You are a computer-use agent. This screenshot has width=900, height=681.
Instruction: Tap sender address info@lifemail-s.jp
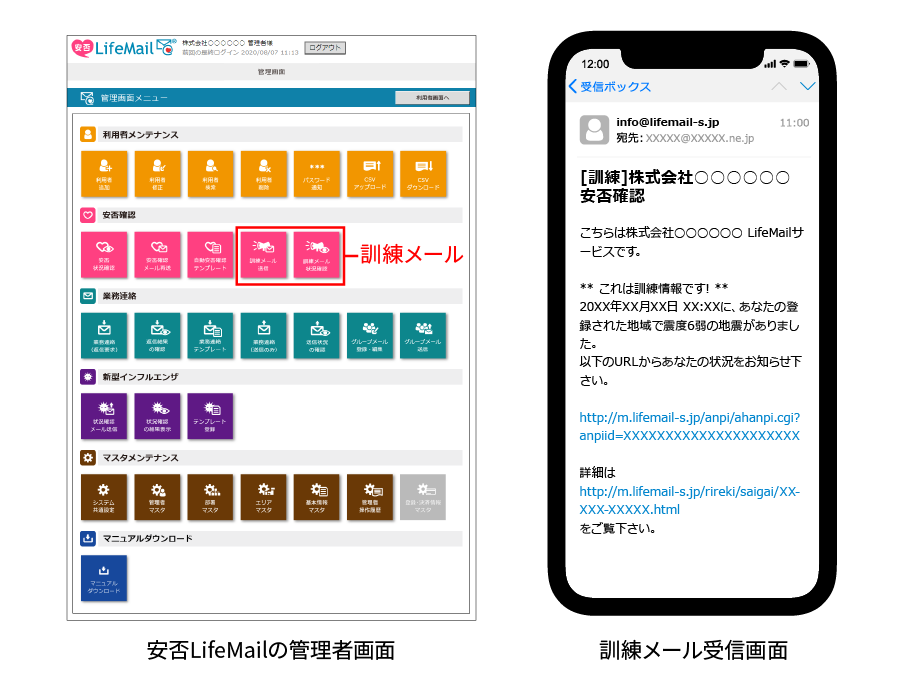click(x=668, y=122)
